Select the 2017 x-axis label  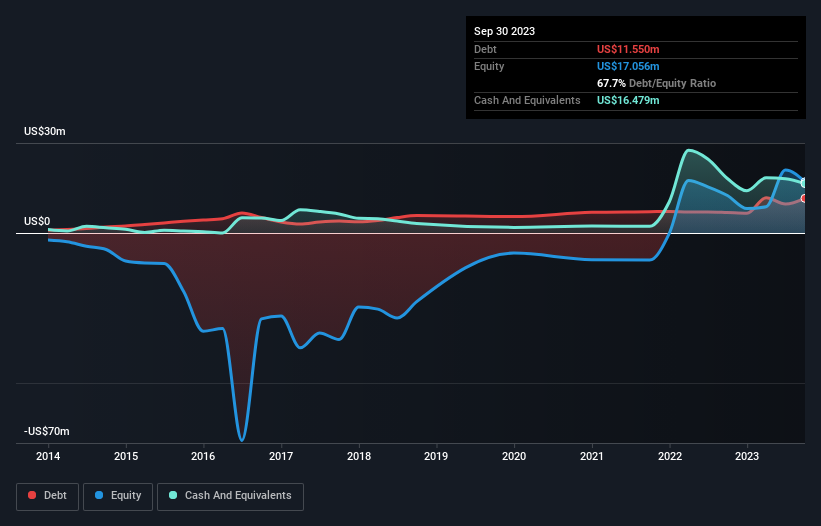281,456
